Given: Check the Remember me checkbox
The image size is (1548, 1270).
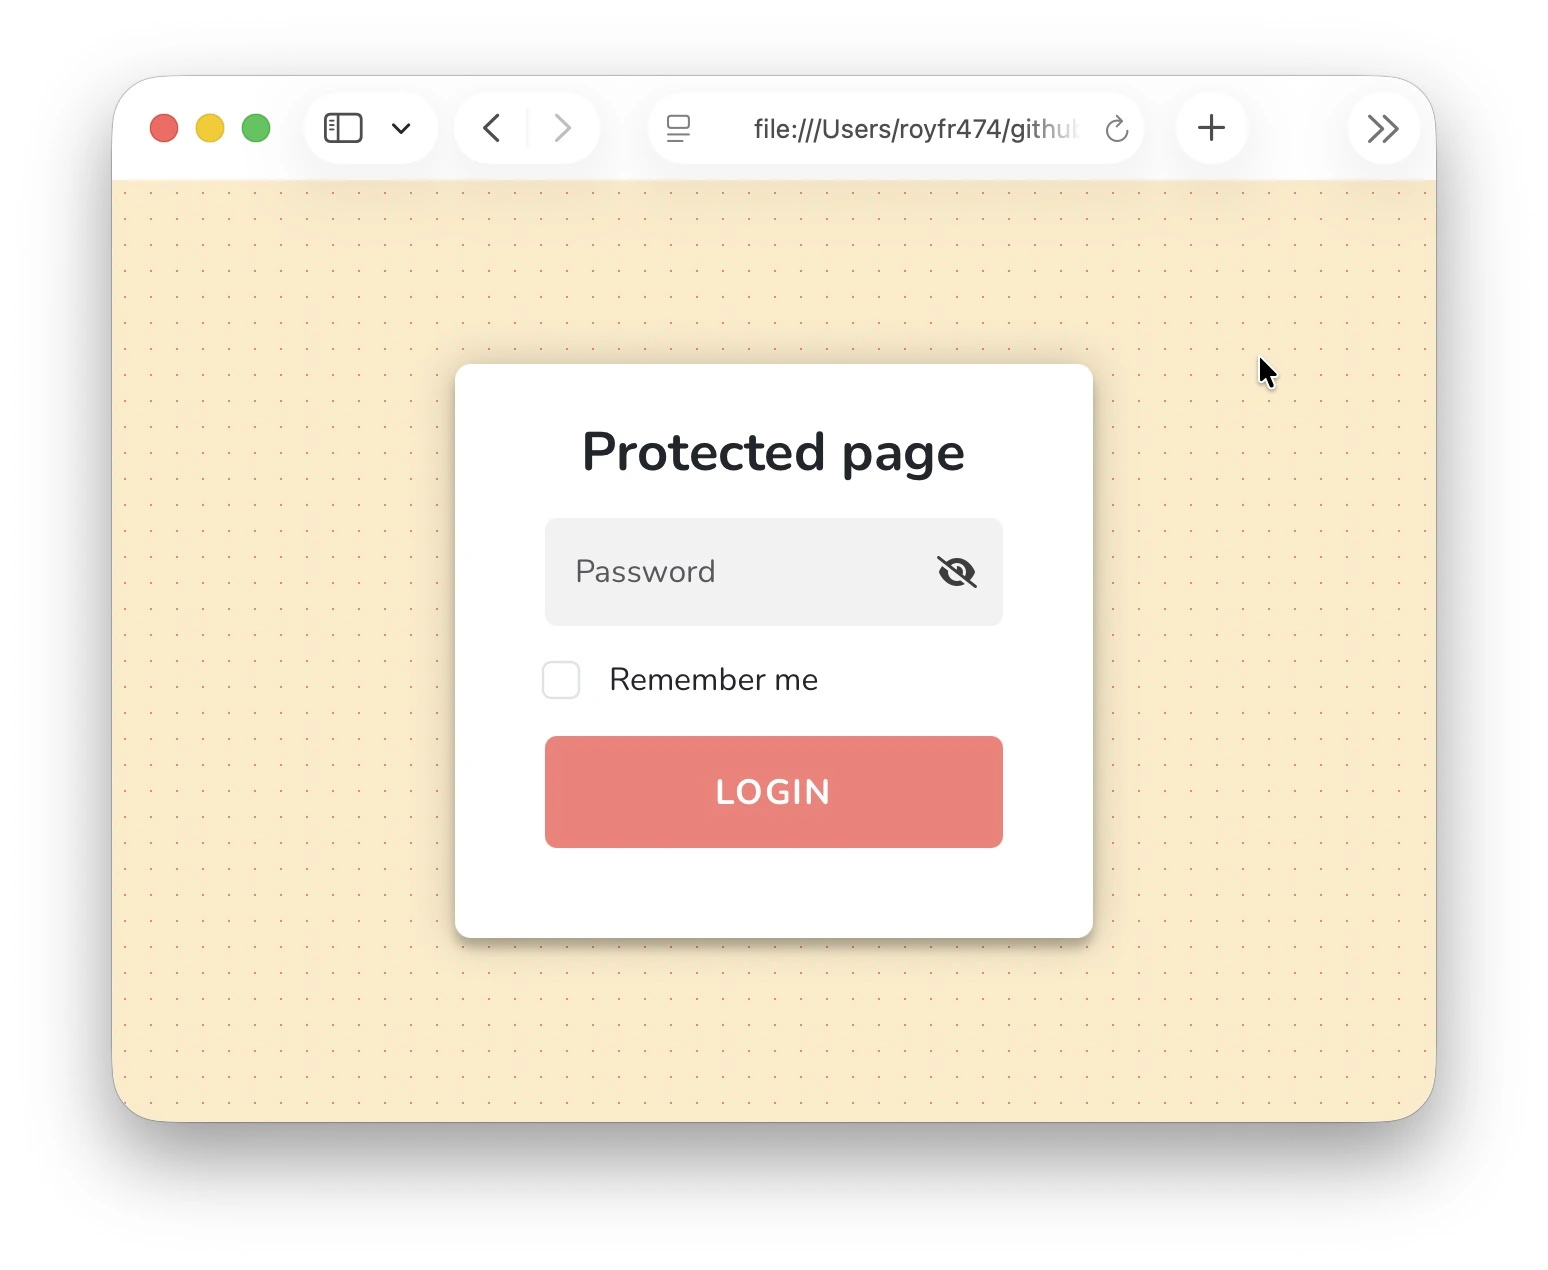Looking at the screenshot, I should (561, 680).
